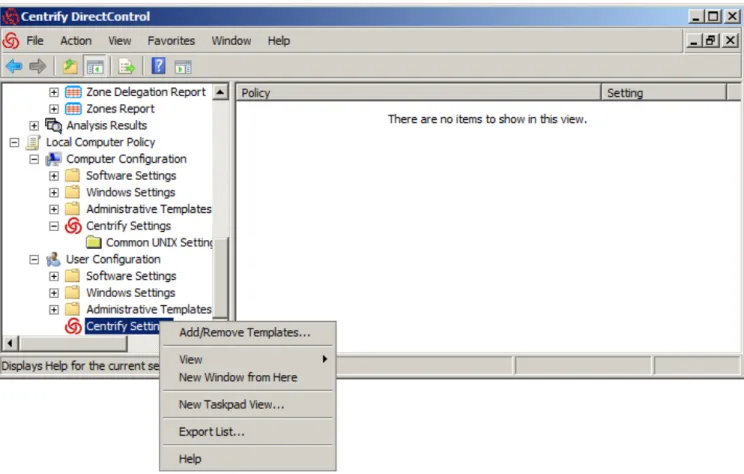Click the Zones Report icon
Image resolution: width=744 pixels, height=474 pixels.
[x=73, y=109]
